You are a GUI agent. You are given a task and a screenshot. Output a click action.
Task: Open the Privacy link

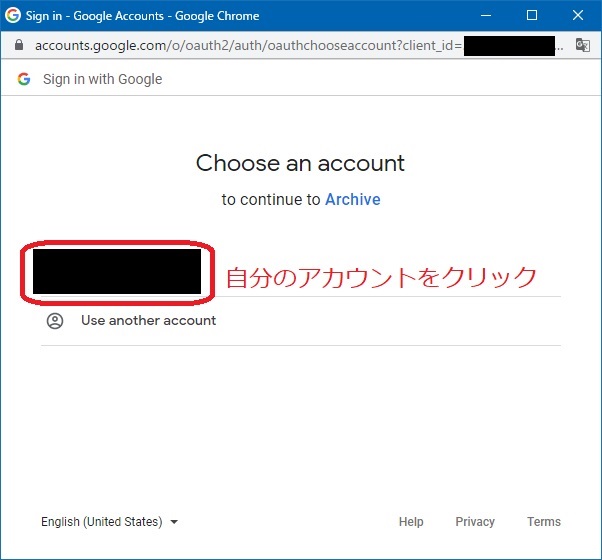point(475,522)
